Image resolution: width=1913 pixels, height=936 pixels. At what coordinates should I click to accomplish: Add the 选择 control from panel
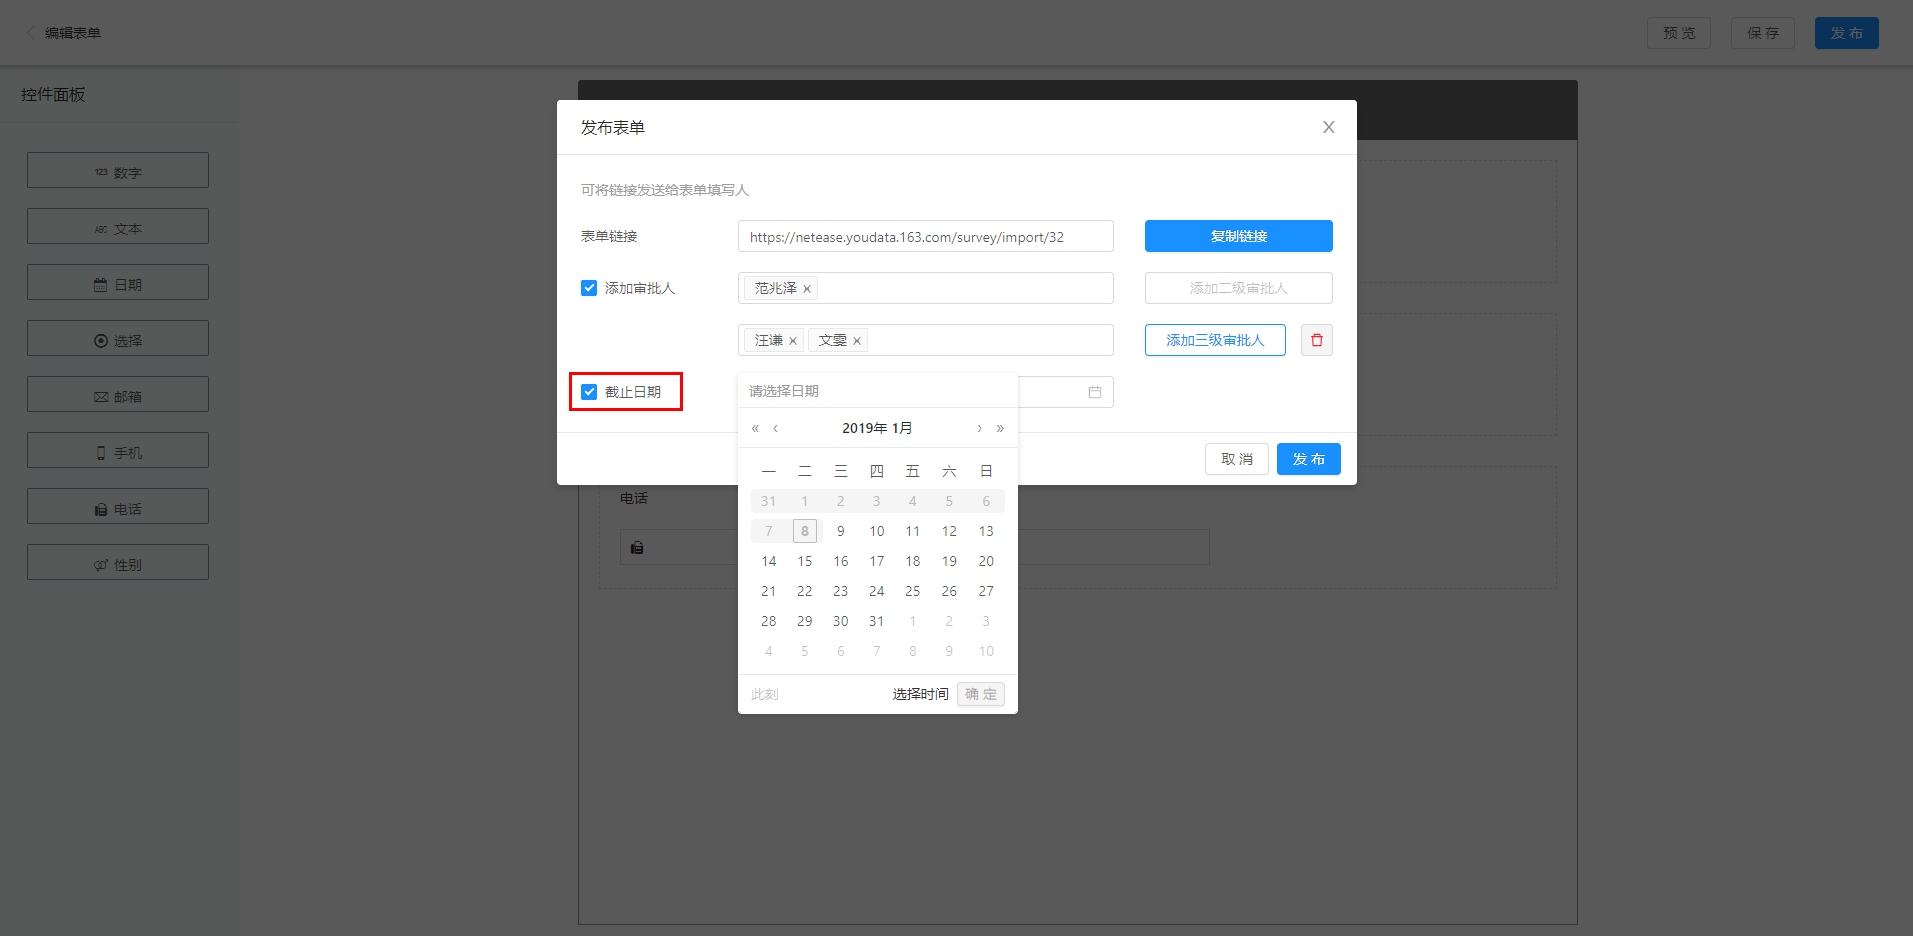pyautogui.click(x=118, y=338)
